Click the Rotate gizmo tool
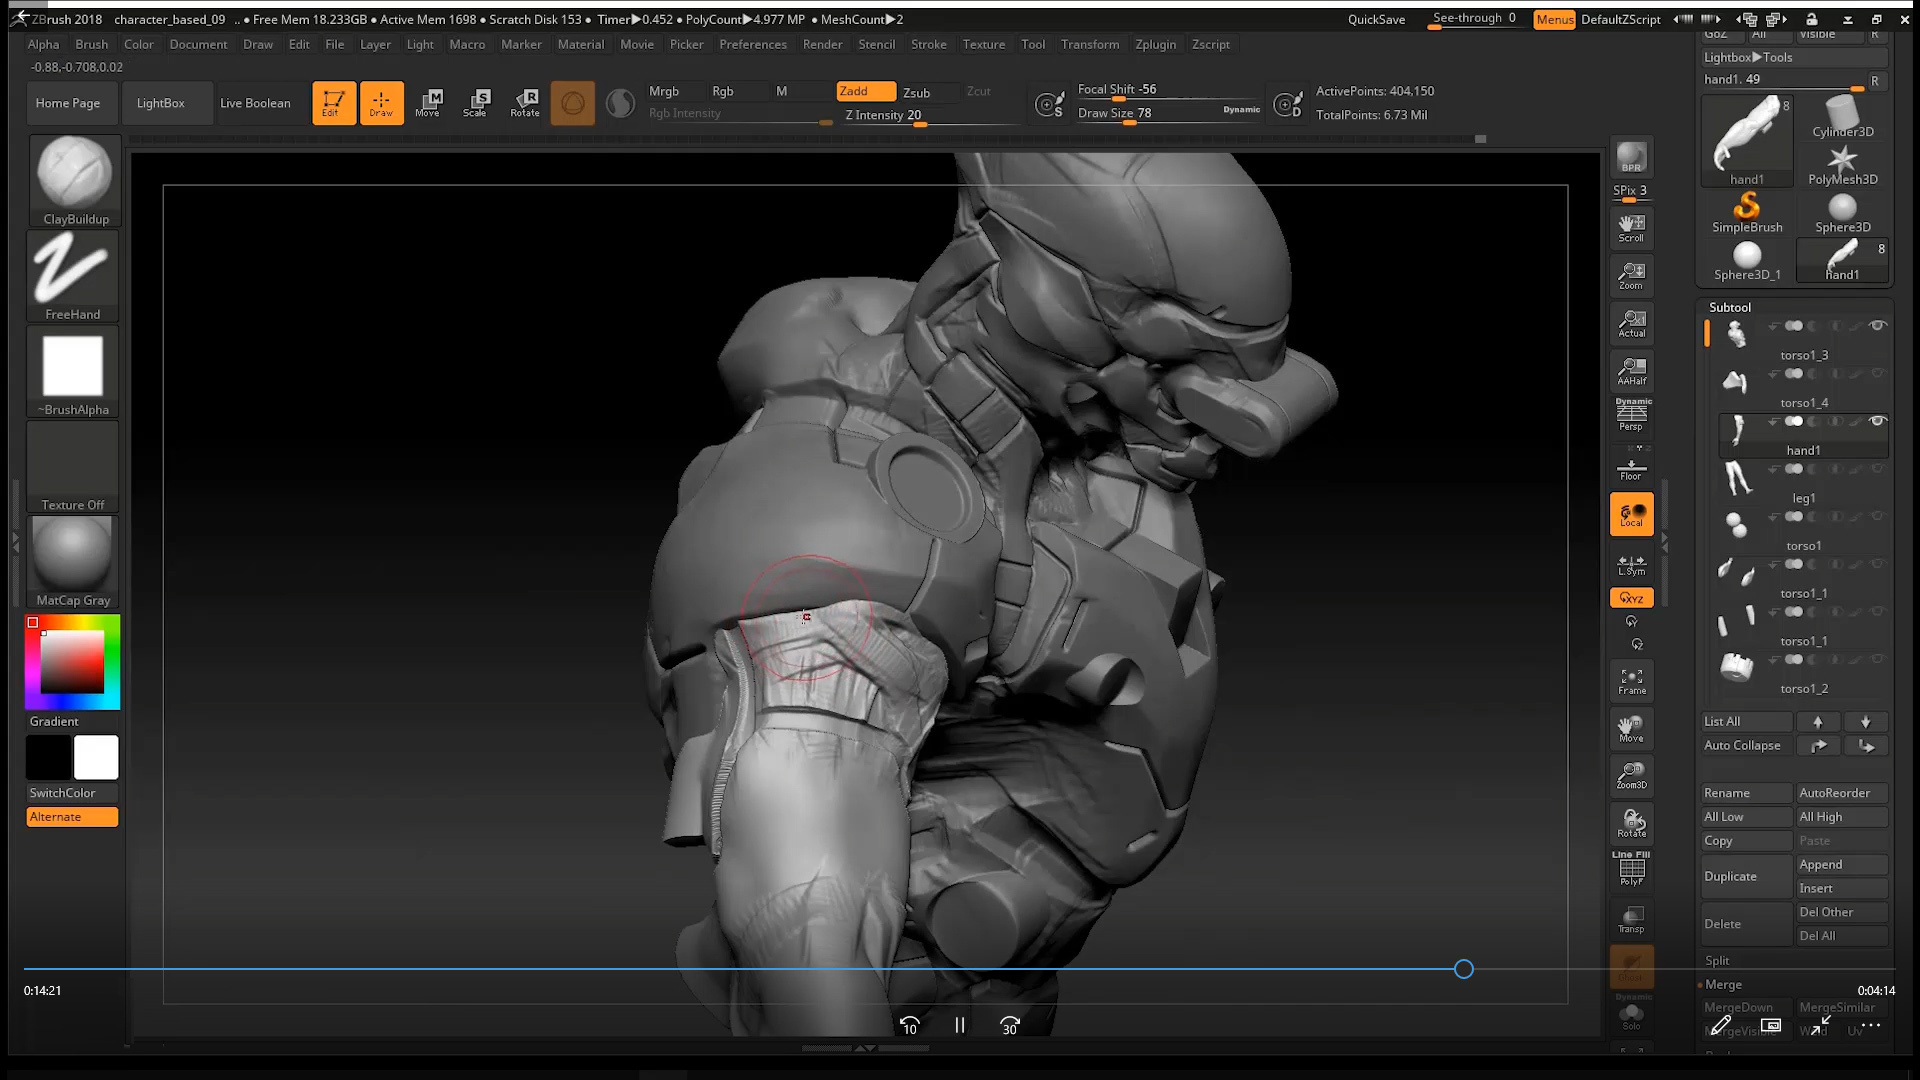This screenshot has height=1080, width=1920. click(x=525, y=102)
